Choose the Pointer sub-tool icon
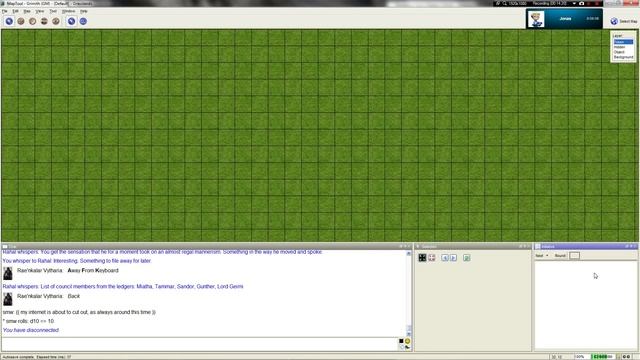This screenshot has height=360, width=640. point(71,21)
